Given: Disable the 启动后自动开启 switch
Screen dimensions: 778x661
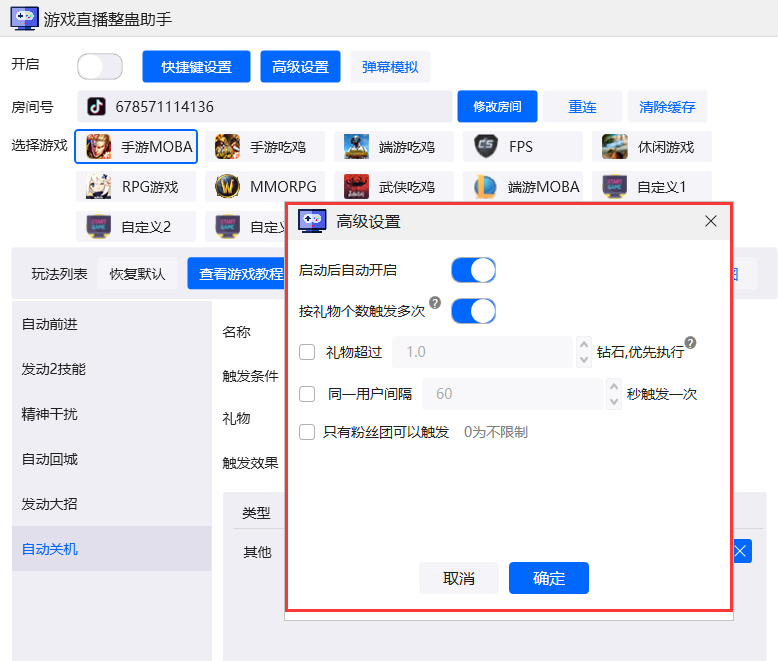Looking at the screenshot, I should click(473, 270).
